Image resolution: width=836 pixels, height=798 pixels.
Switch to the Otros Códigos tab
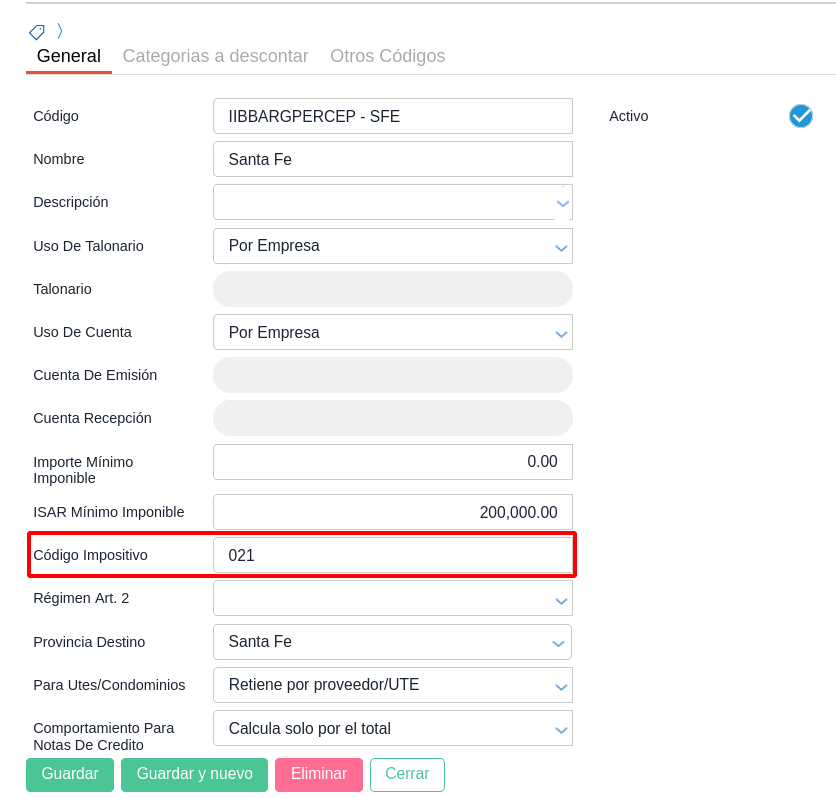pyautogui.click(x=388, y=57)
